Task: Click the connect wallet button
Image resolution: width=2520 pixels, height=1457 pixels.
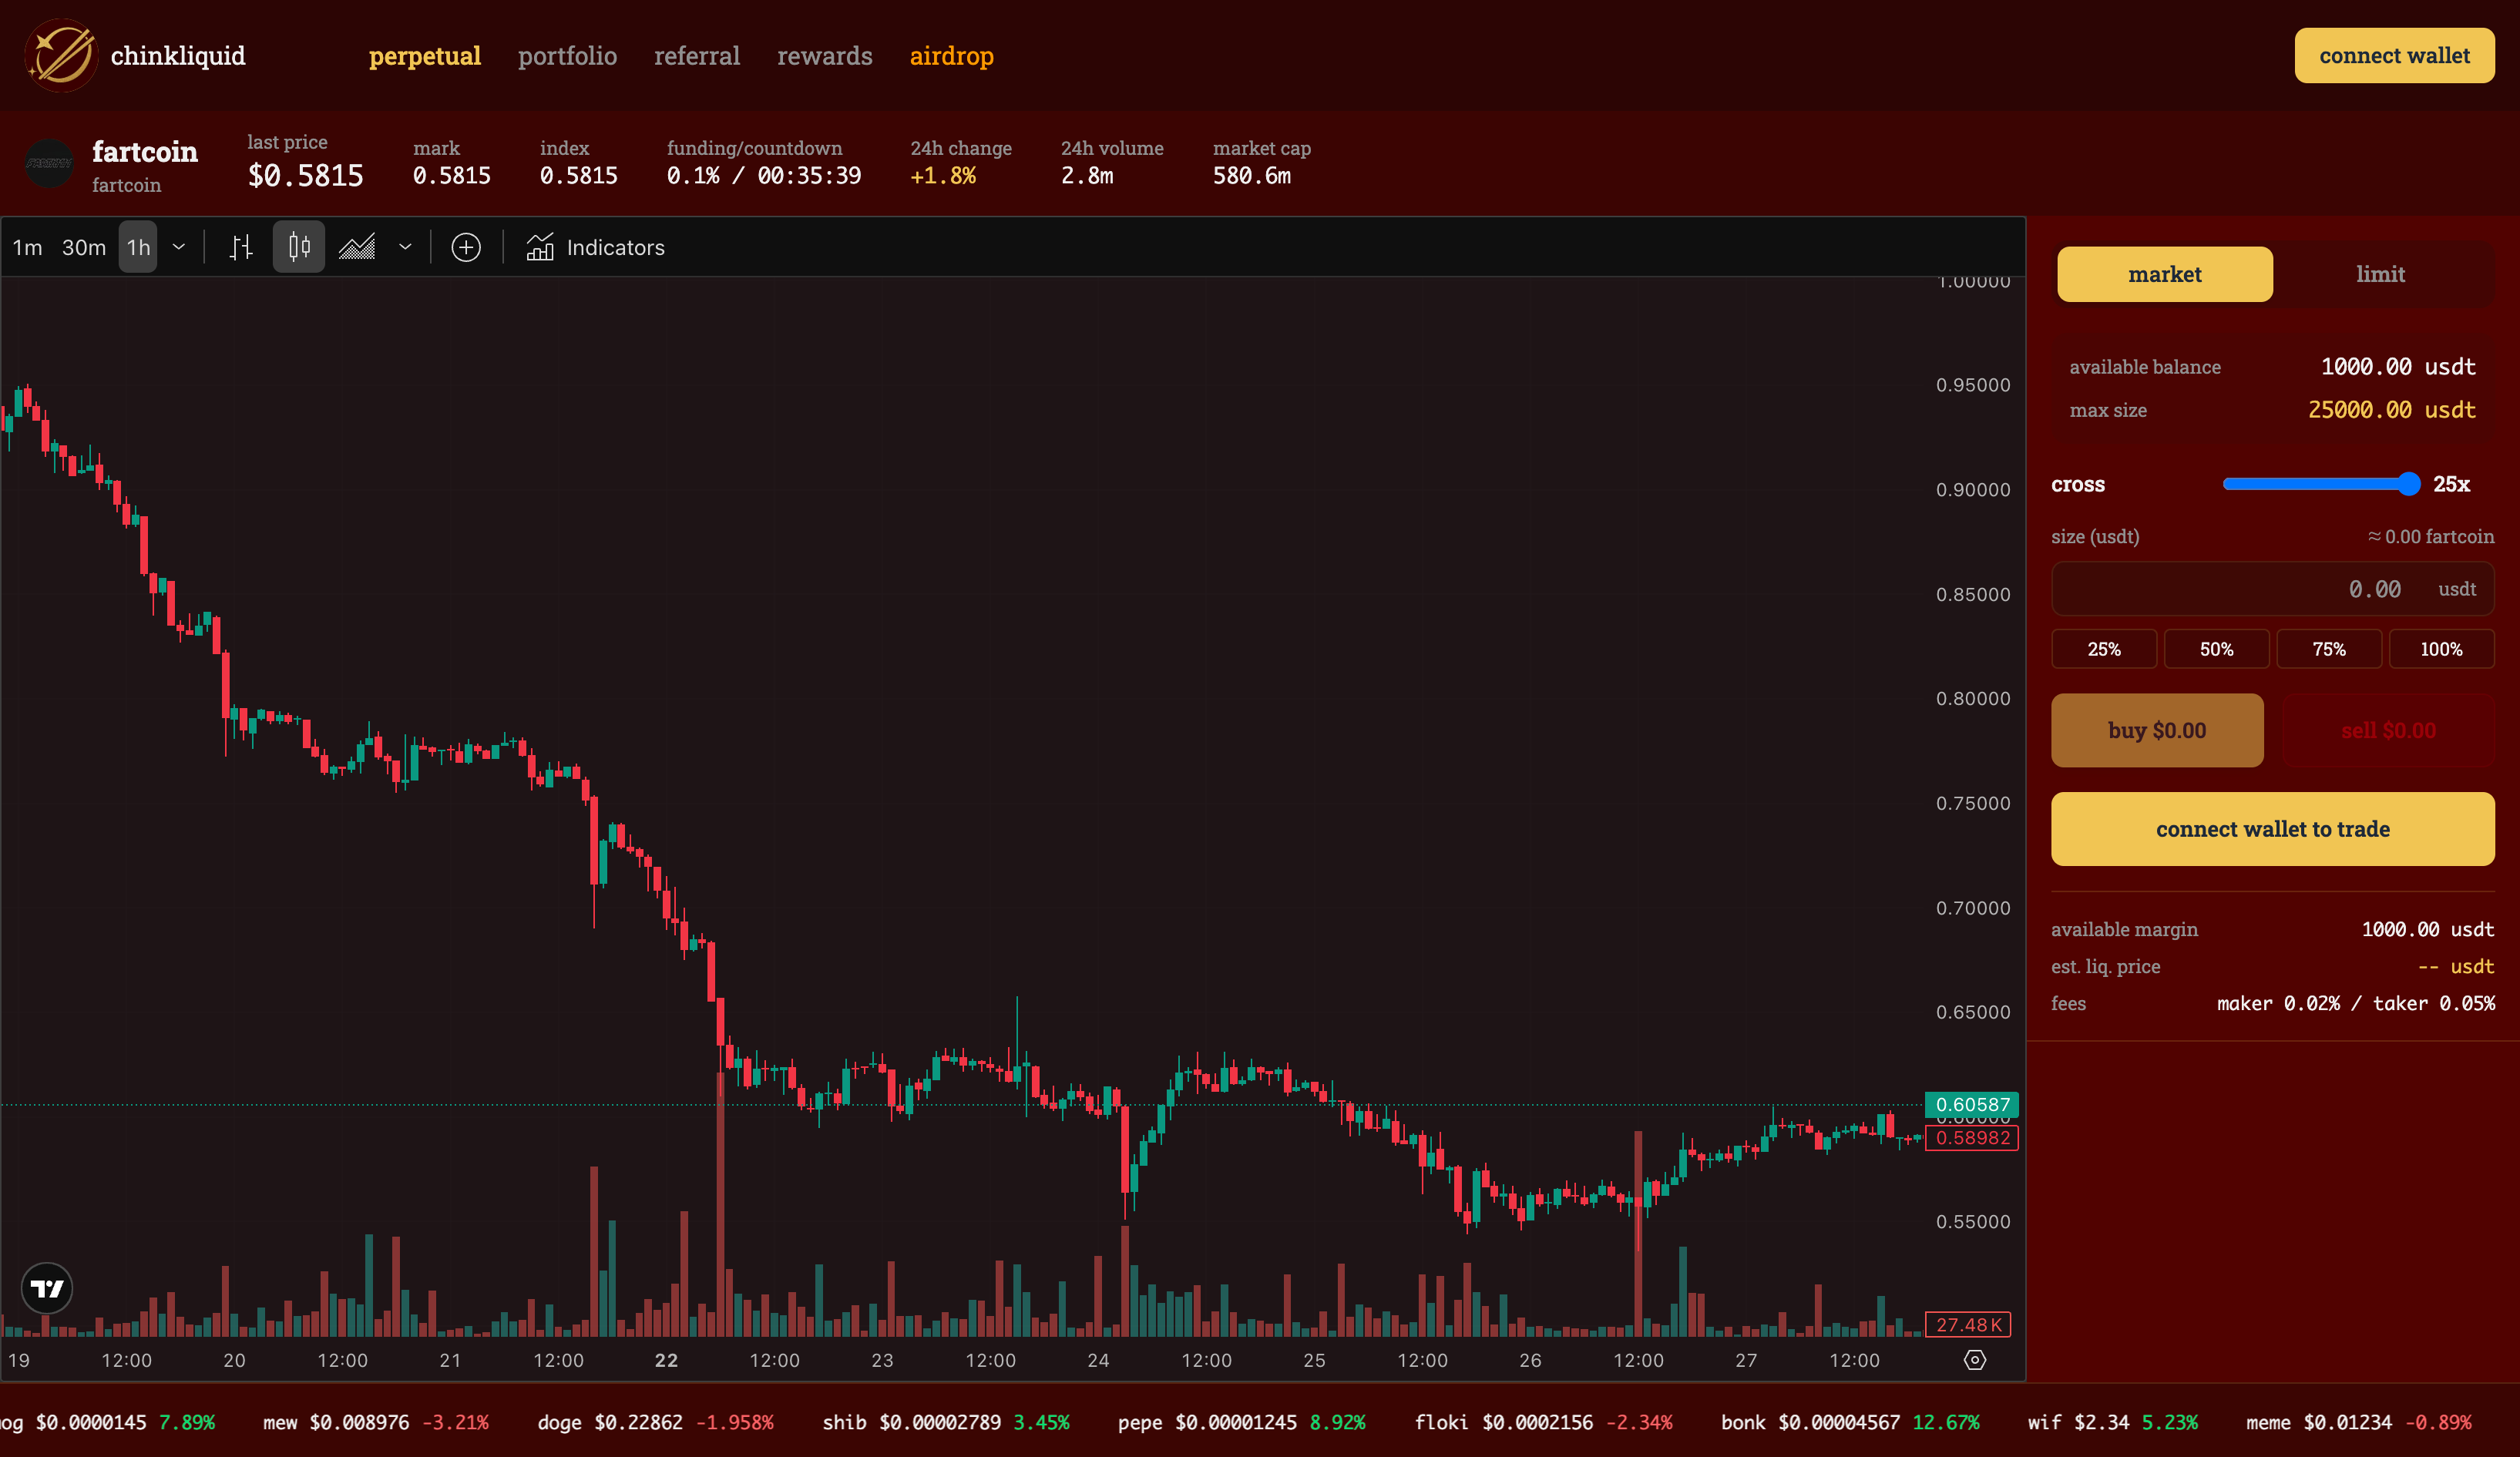Action: 2393,56
